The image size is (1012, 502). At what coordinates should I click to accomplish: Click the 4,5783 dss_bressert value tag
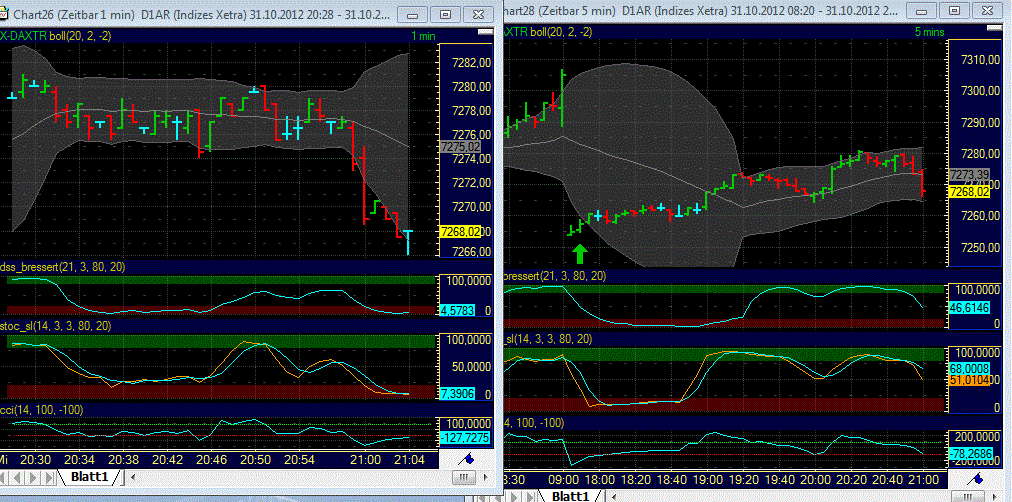[456, 311]
